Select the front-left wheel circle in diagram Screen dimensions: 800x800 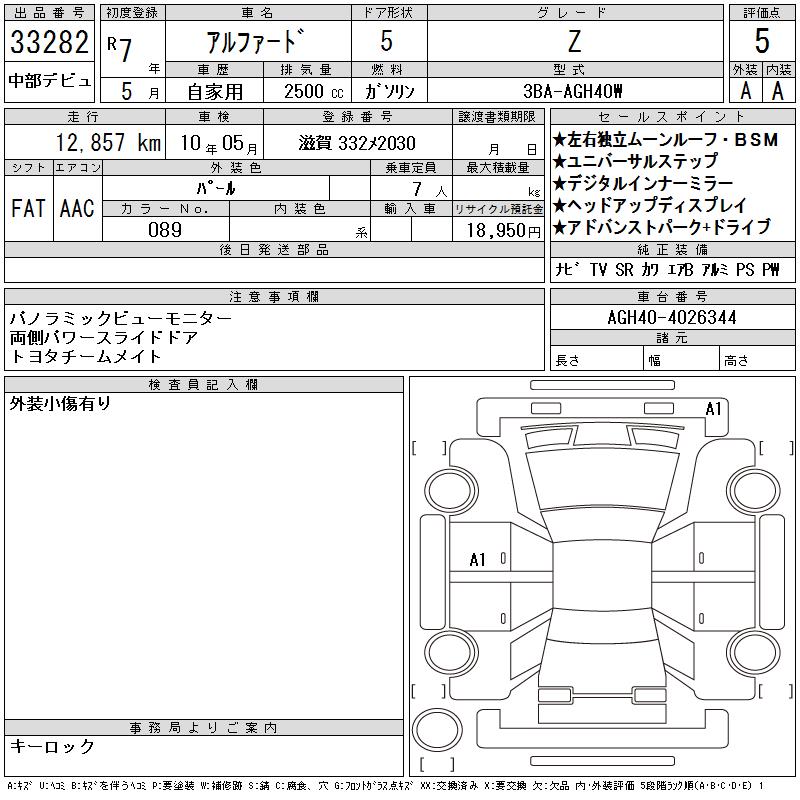pos(451,491)
